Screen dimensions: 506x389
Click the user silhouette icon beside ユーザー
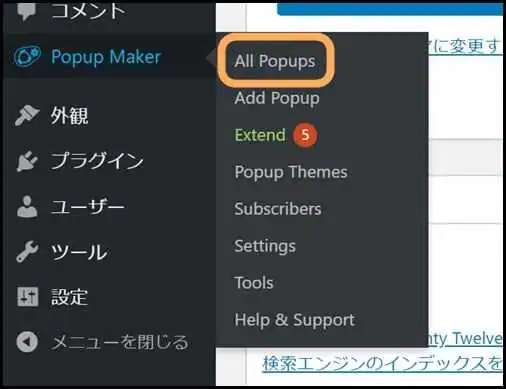27,207
